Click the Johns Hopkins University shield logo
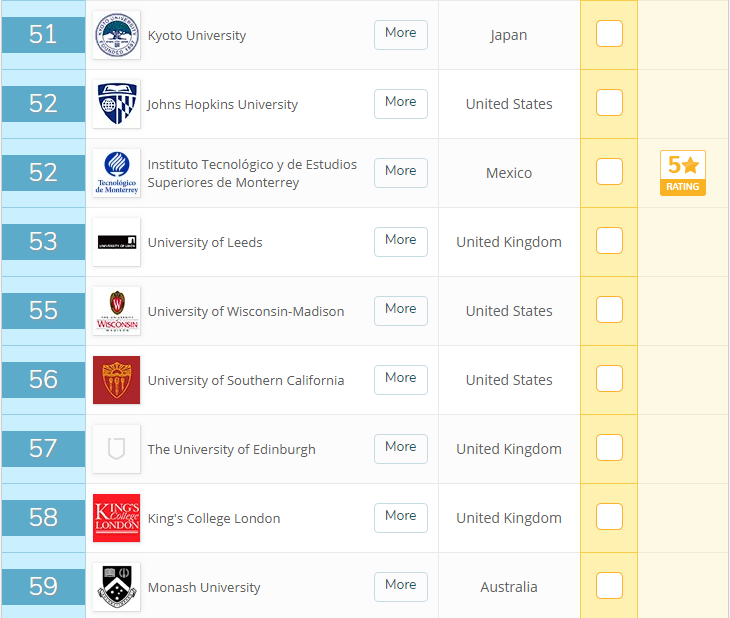This screenshot has width=730, height=618. (x=116, y=104)
